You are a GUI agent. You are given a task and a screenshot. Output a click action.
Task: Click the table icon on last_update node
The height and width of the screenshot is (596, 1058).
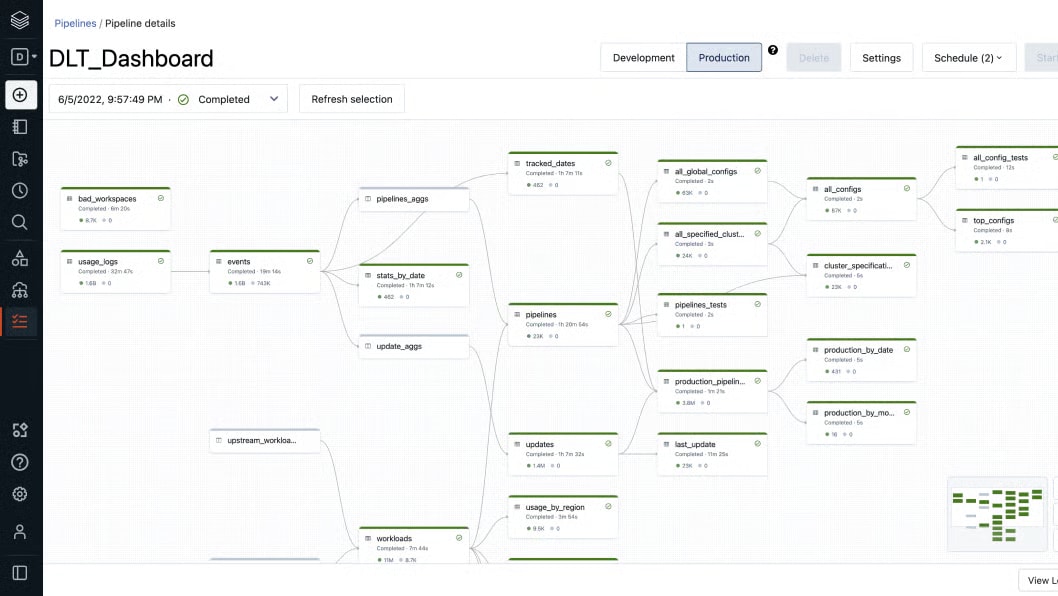point(666,444)
